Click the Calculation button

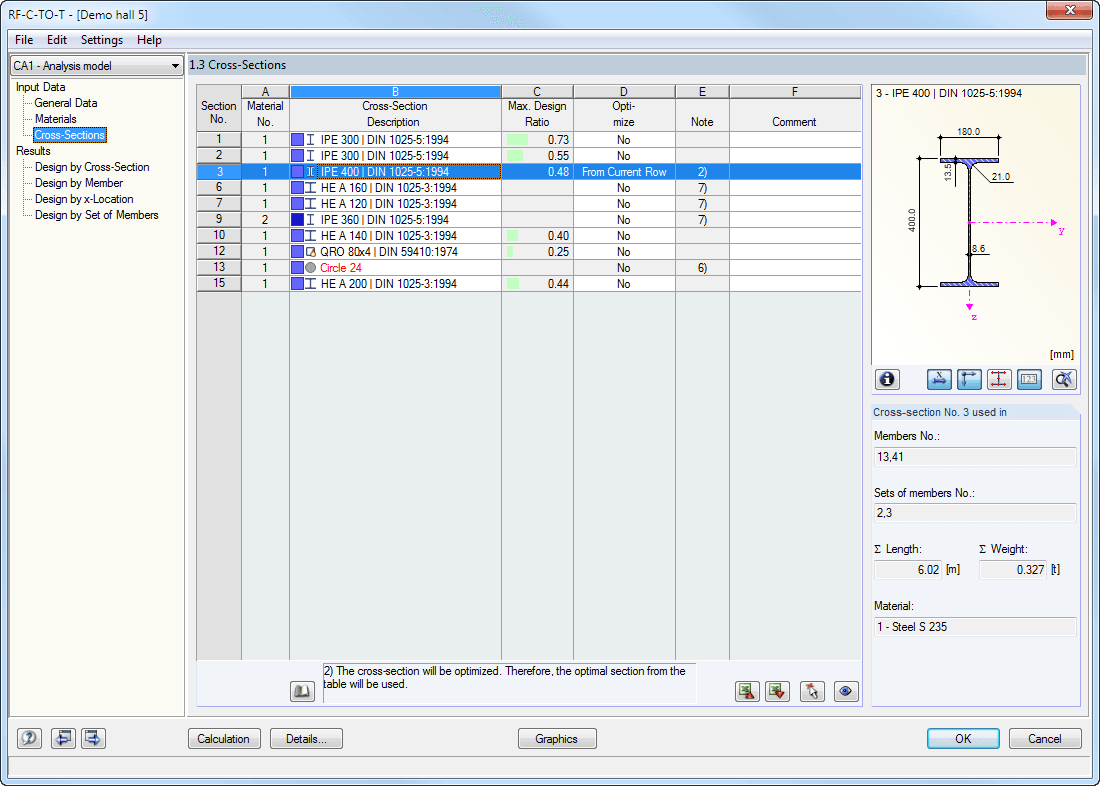[x=224, y=739]
